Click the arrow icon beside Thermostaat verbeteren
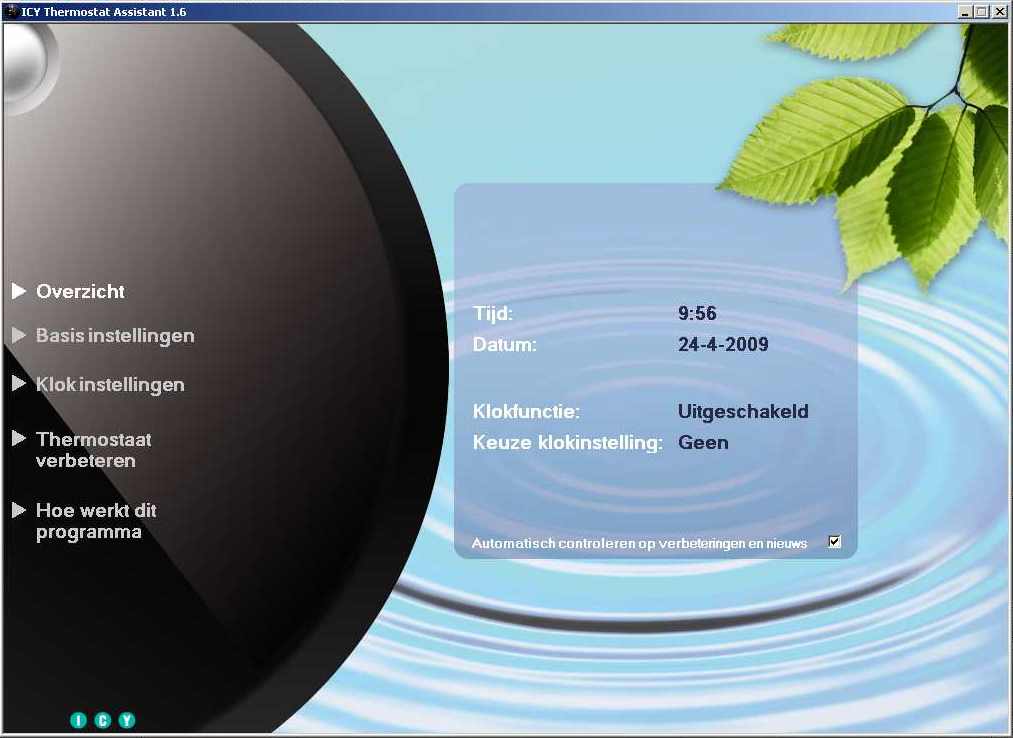Viewport: 1013px width, 738px height. click(x=19, y=439)
